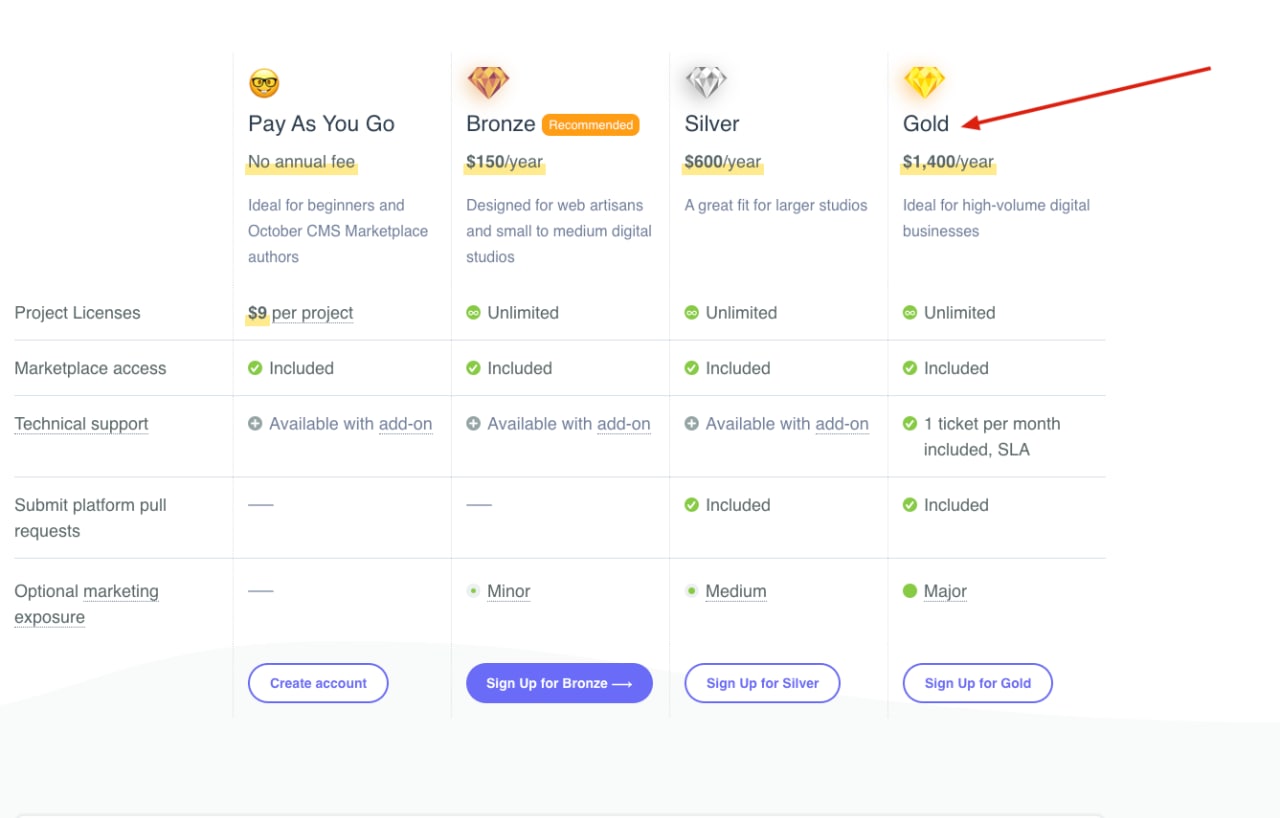Viewport: 1280px width, 818px height.
Task: Click the nerd face emoji above Pay As You Go
Action: tap(264, 83)
